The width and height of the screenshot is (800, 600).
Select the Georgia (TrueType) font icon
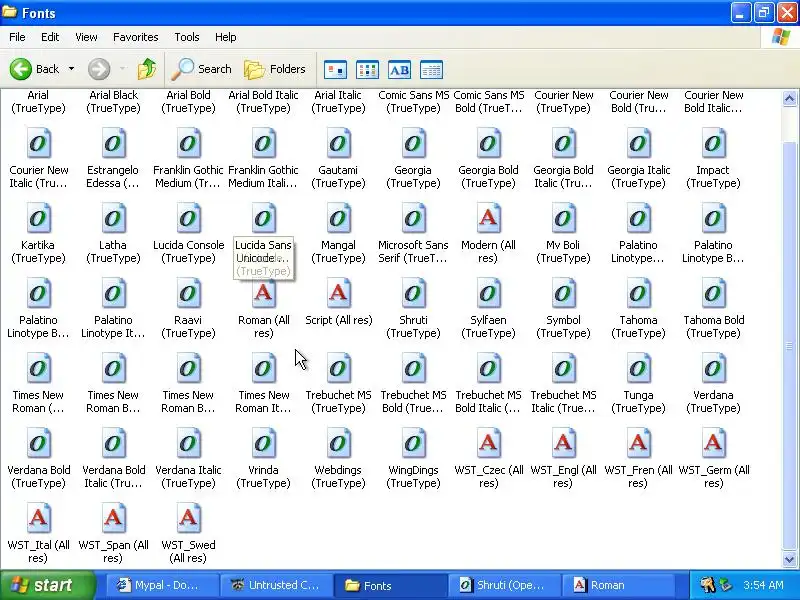coord(413,143)
